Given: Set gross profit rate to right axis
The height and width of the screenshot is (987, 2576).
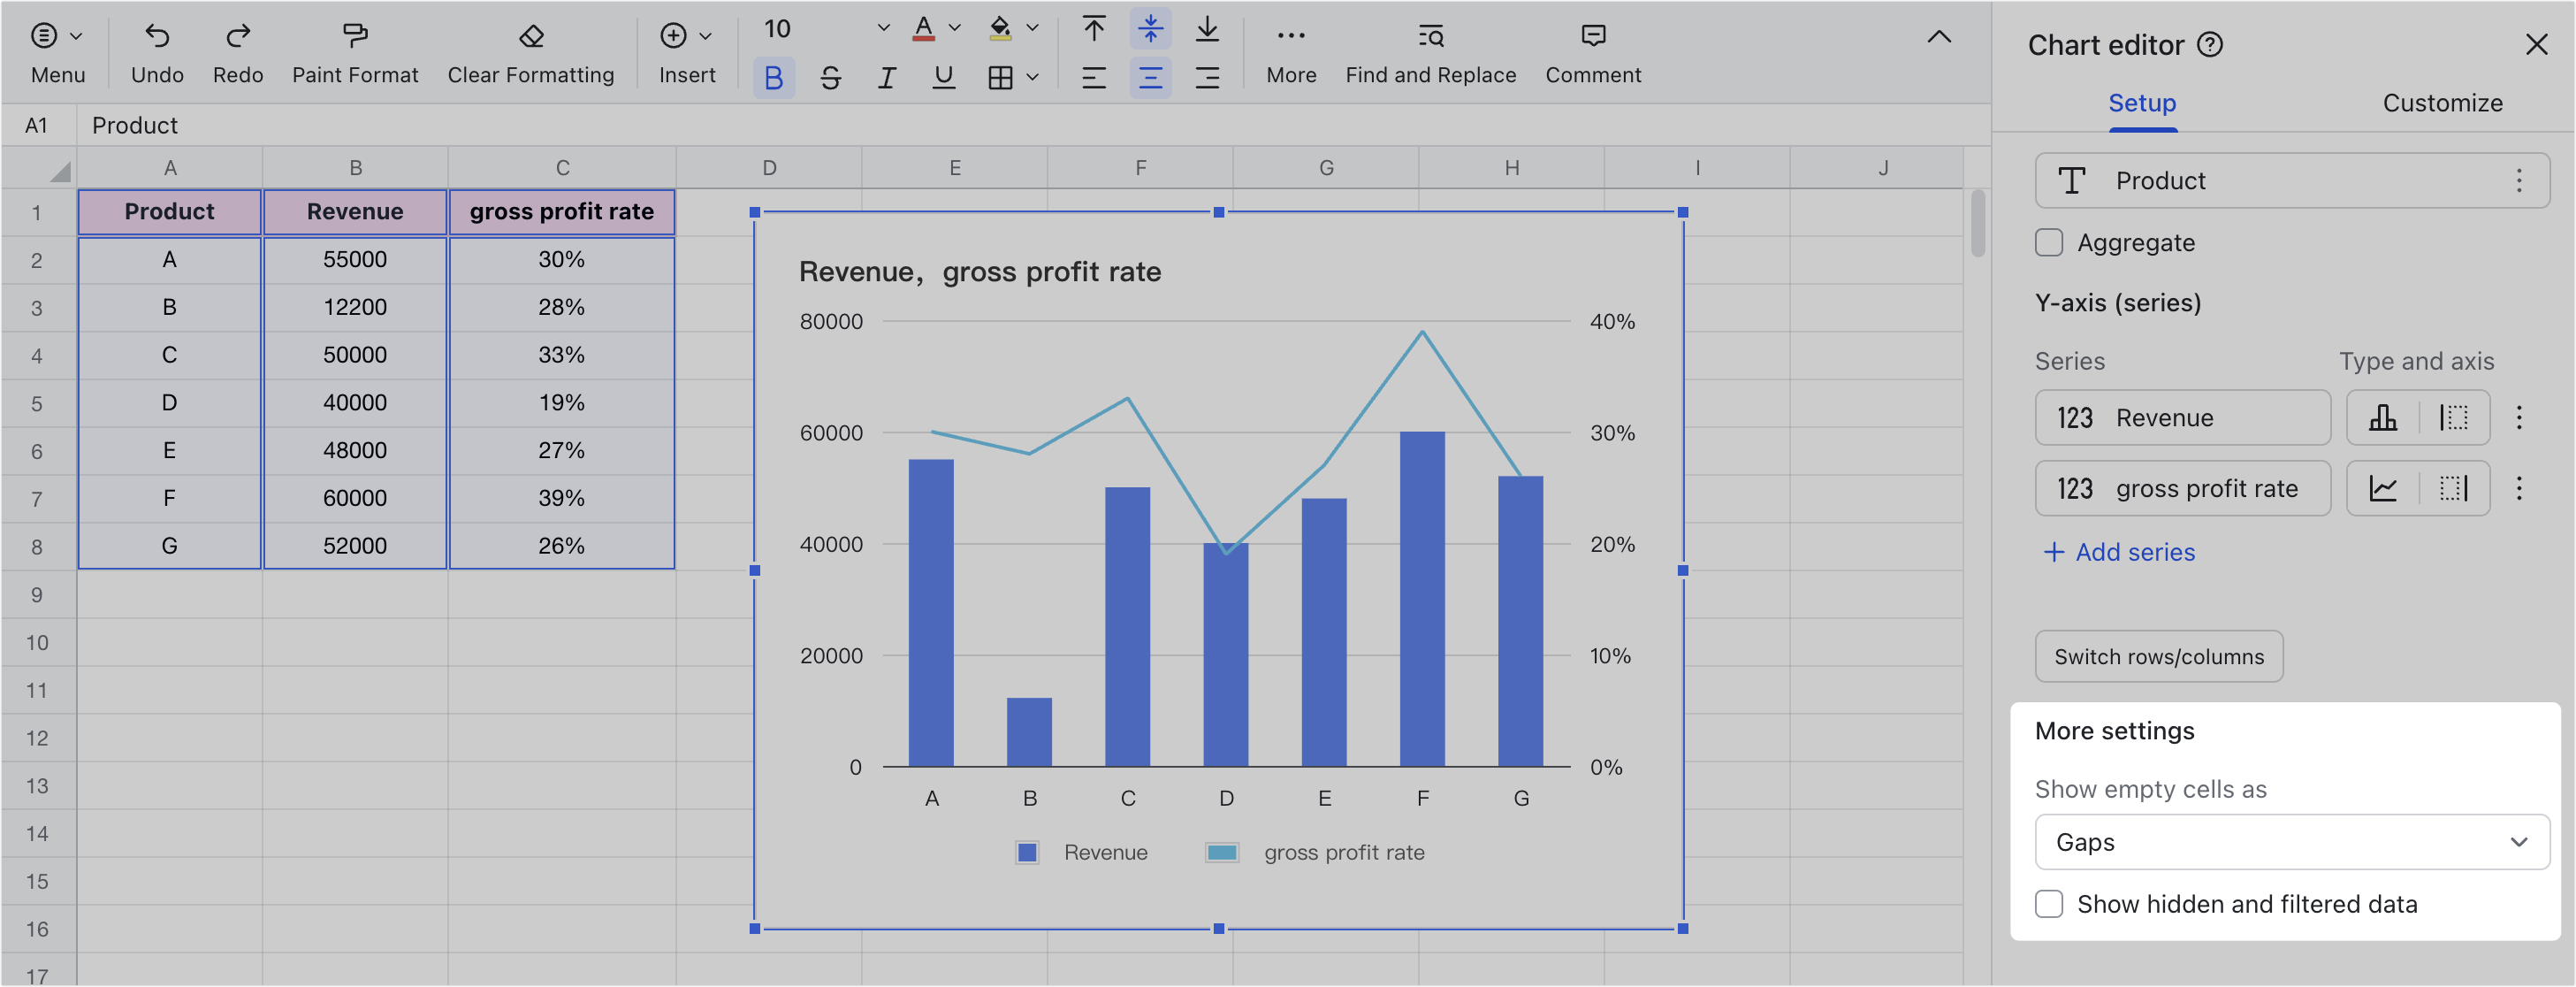Looking at the screenshot, I should (x=2453, y=489).
